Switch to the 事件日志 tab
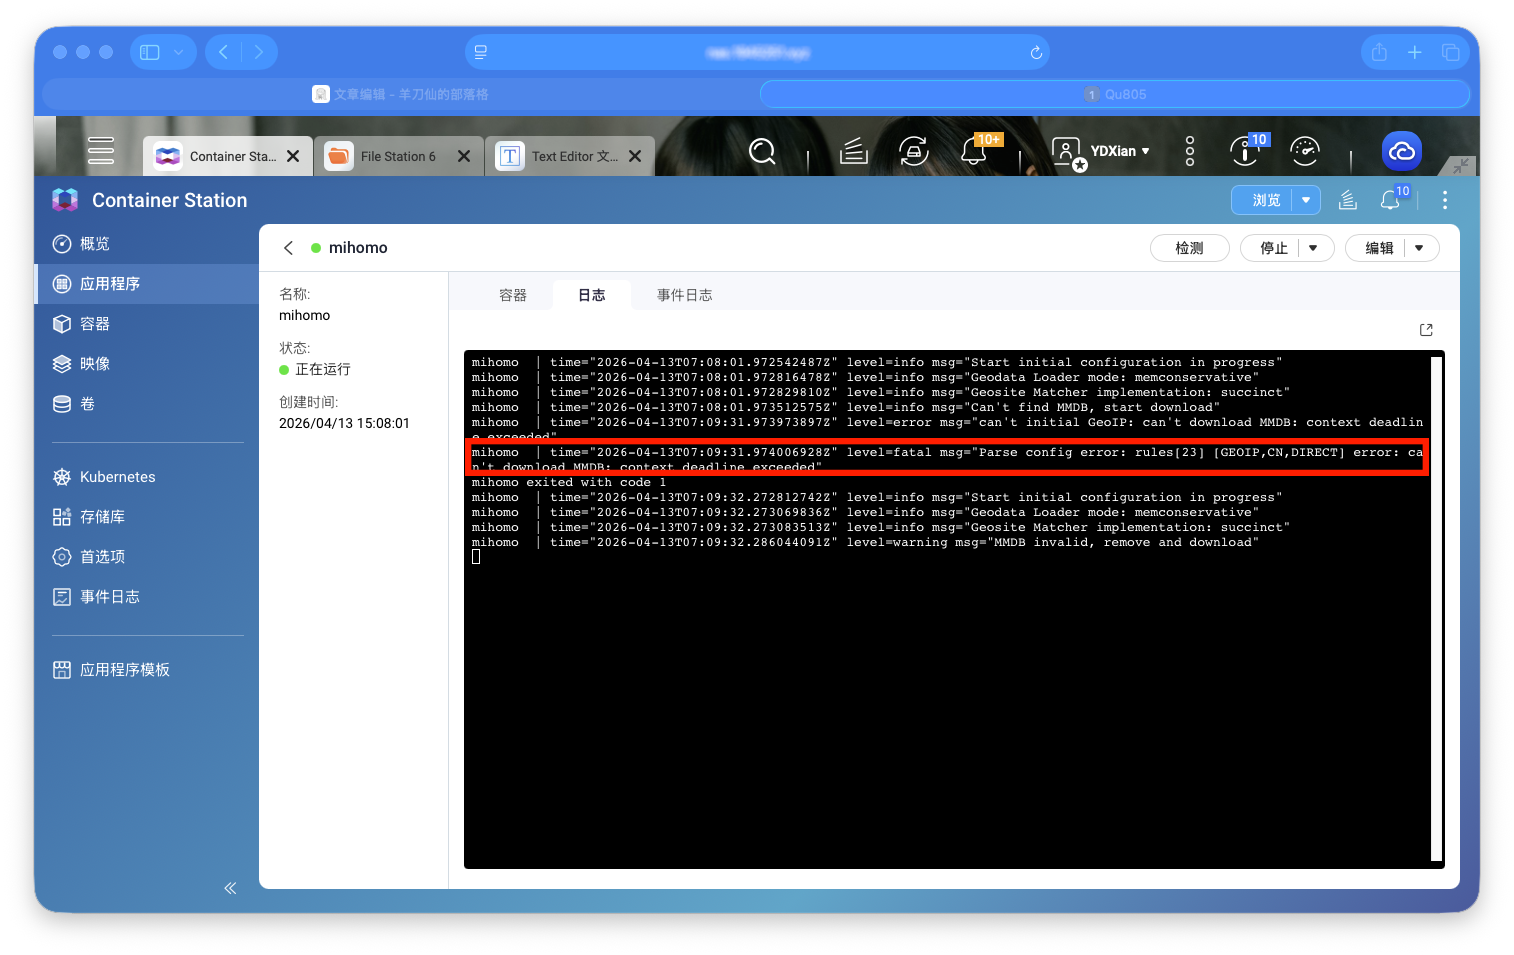 pos(684,295)
